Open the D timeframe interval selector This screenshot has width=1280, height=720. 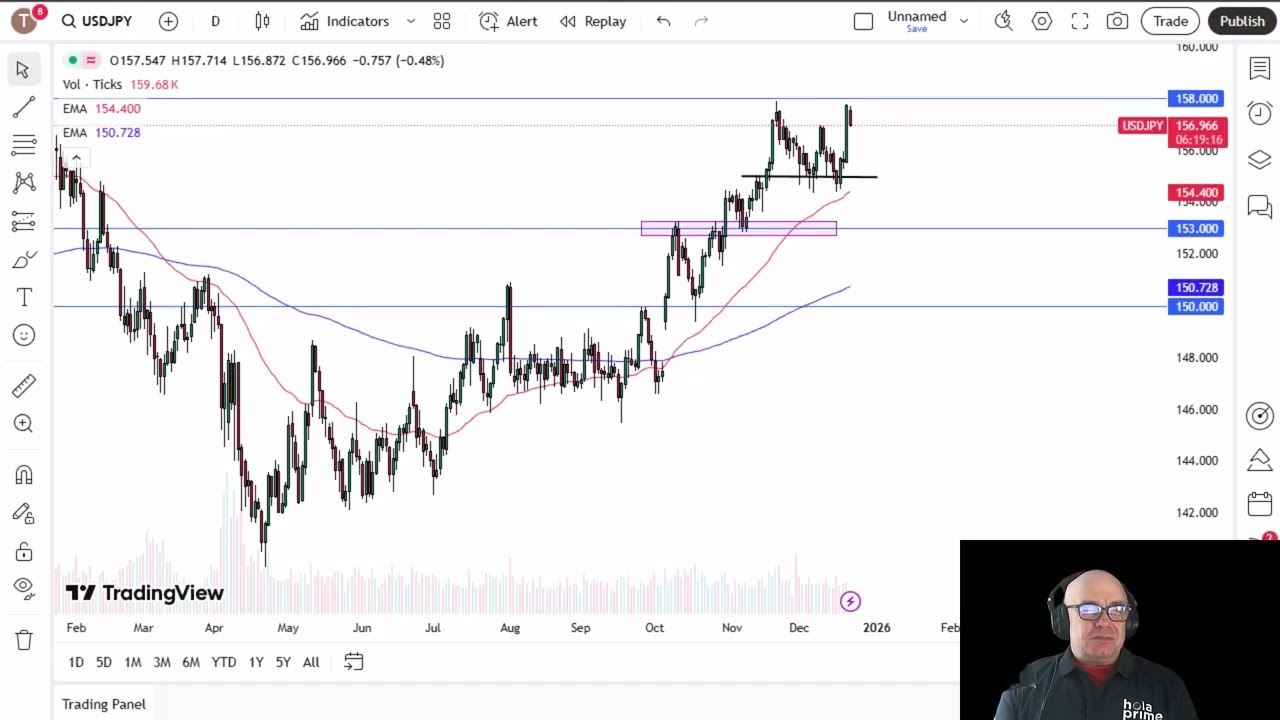[215, 21]
